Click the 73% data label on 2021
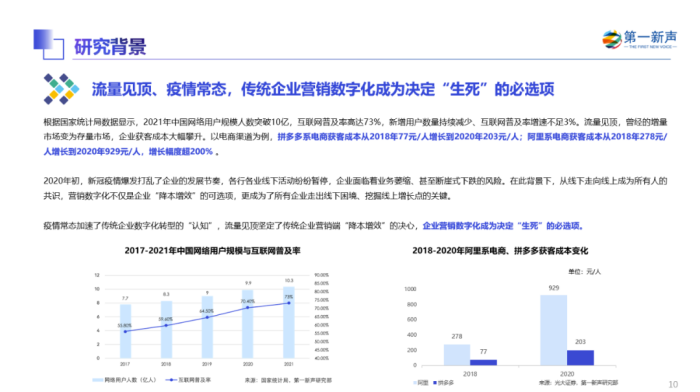 tap(289, 297)
